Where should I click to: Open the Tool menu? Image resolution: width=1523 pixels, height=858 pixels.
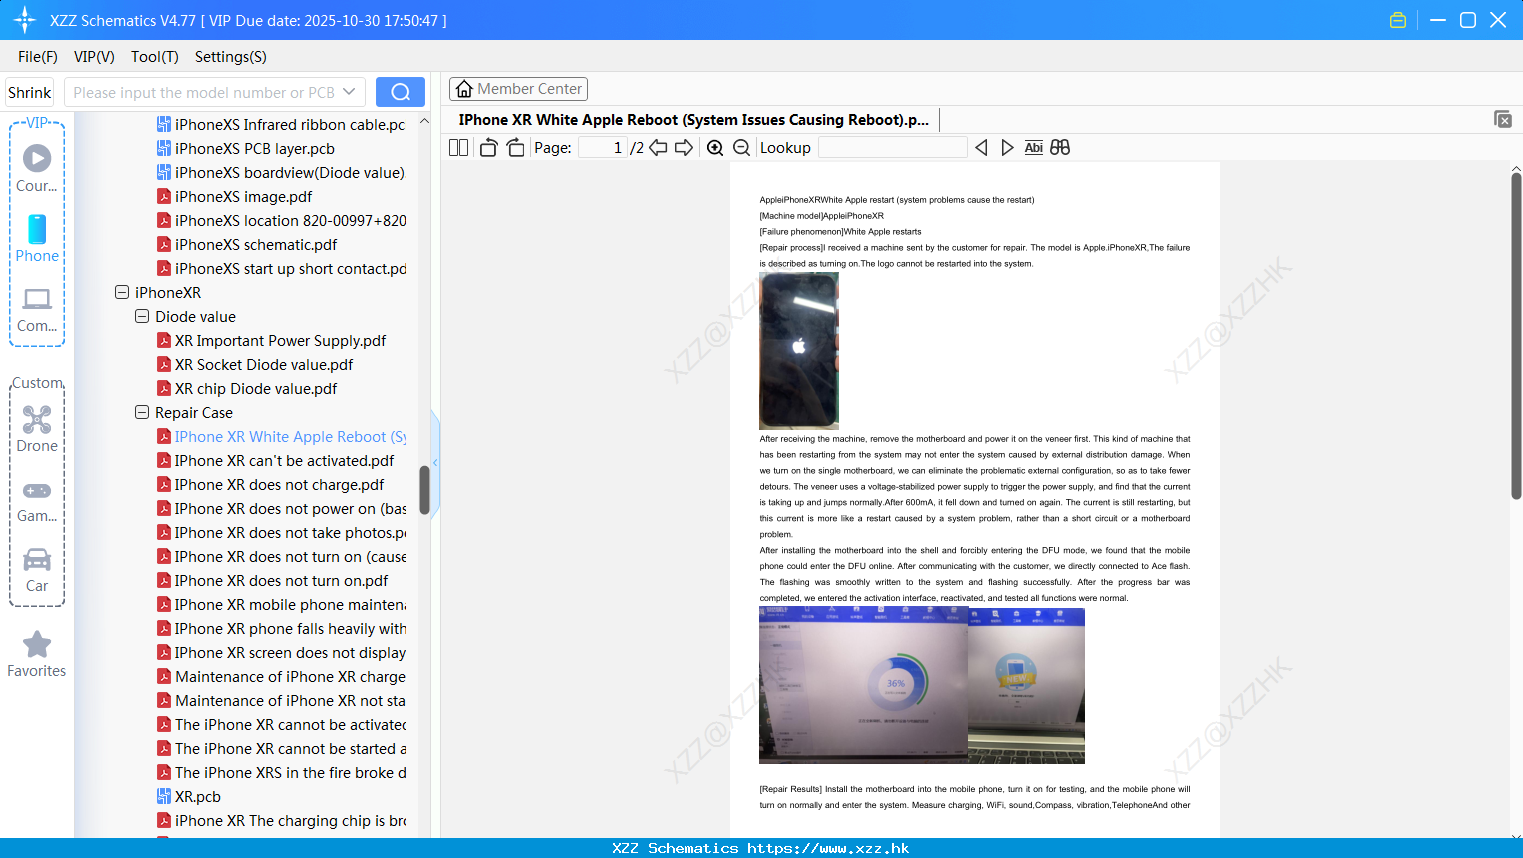tap(155, 57)
